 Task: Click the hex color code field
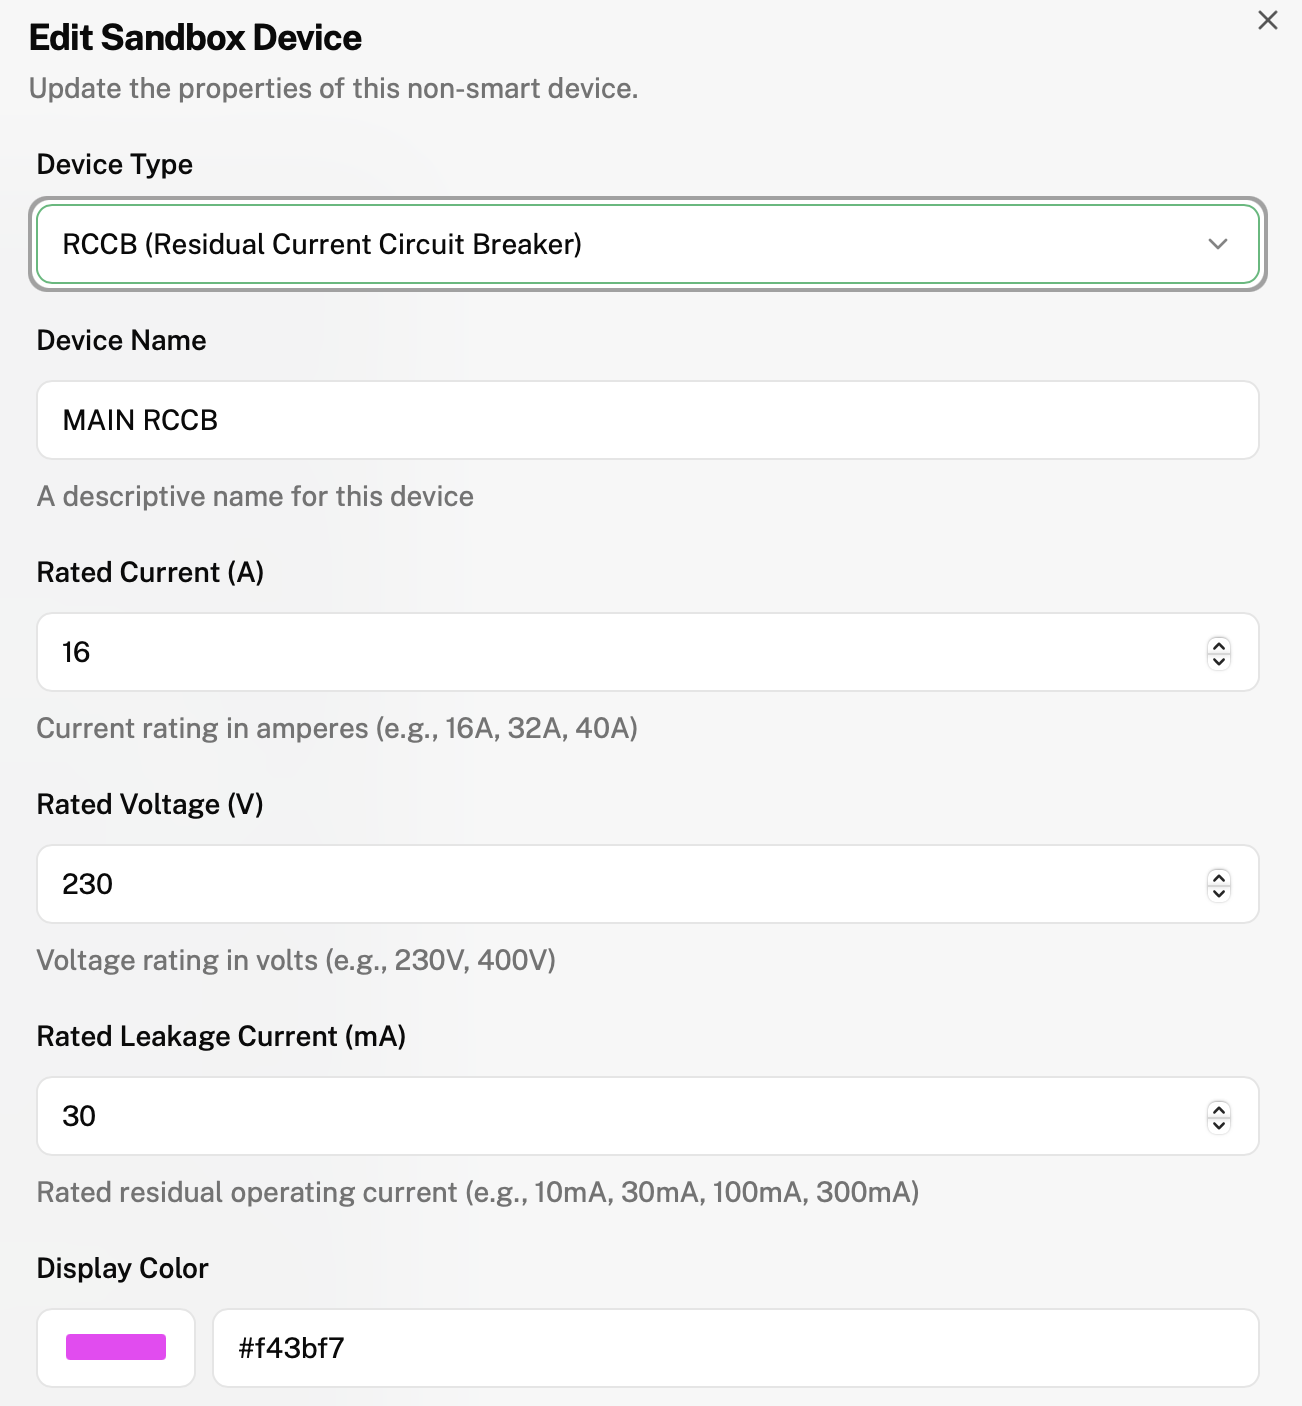pyautogui.click(x=735, y=1348)
